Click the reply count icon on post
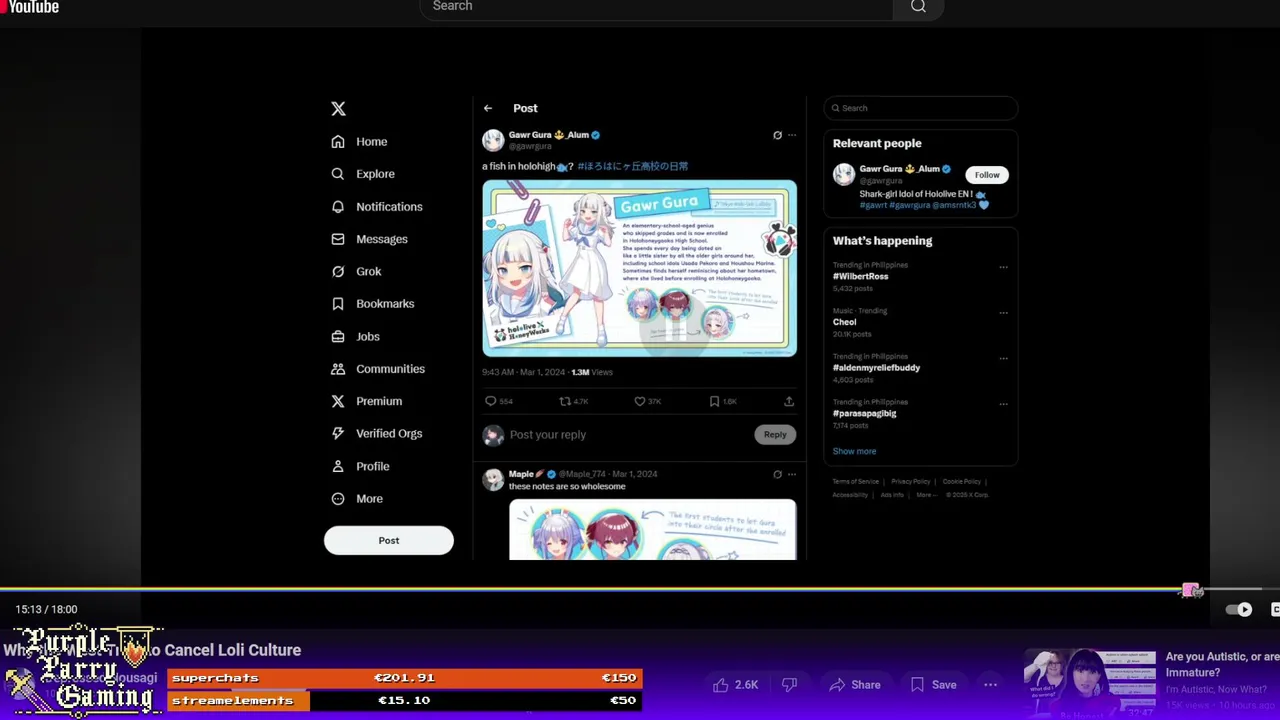The height and width of the screenshot is (720, 1280). [491, 401]
